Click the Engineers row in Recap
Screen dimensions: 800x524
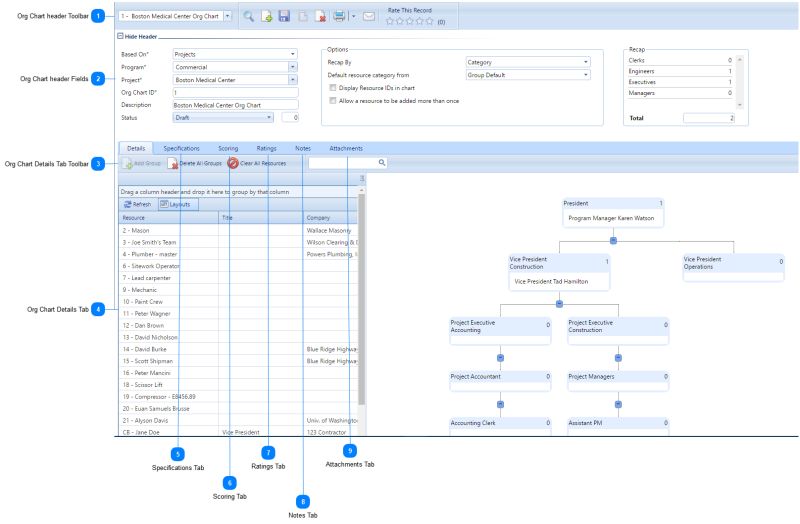tap(681, 71)
